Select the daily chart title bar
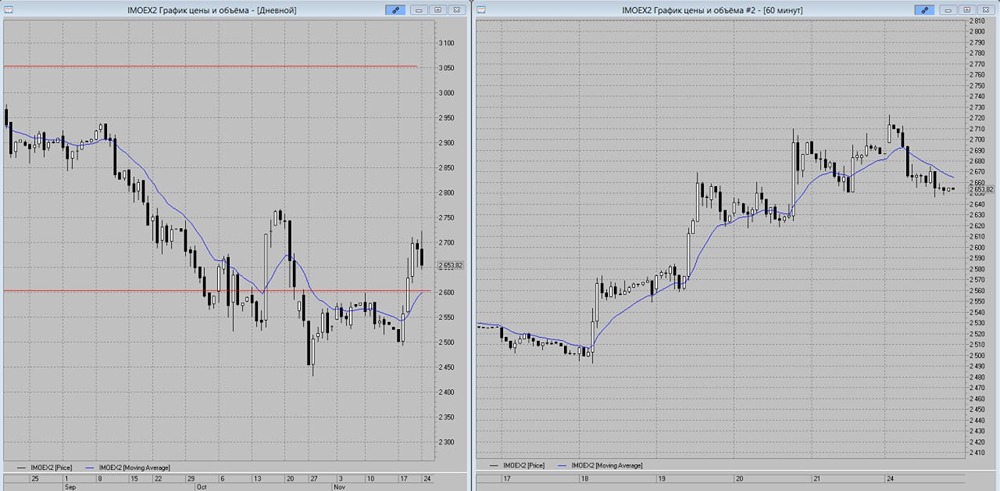The height and width of the screenshot is (491, 1000). click(x=212, y=10)
